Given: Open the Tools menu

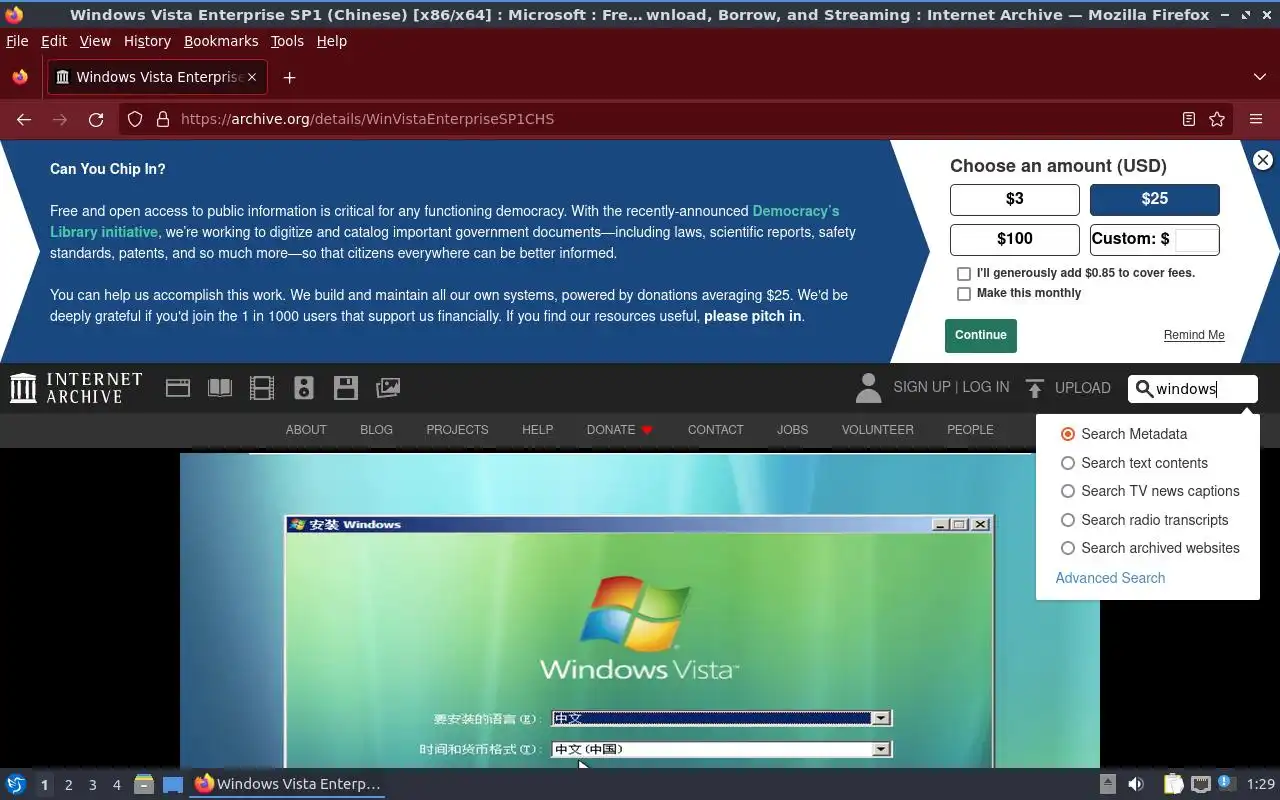Looking at the screenshot, I should coord(287,41).
